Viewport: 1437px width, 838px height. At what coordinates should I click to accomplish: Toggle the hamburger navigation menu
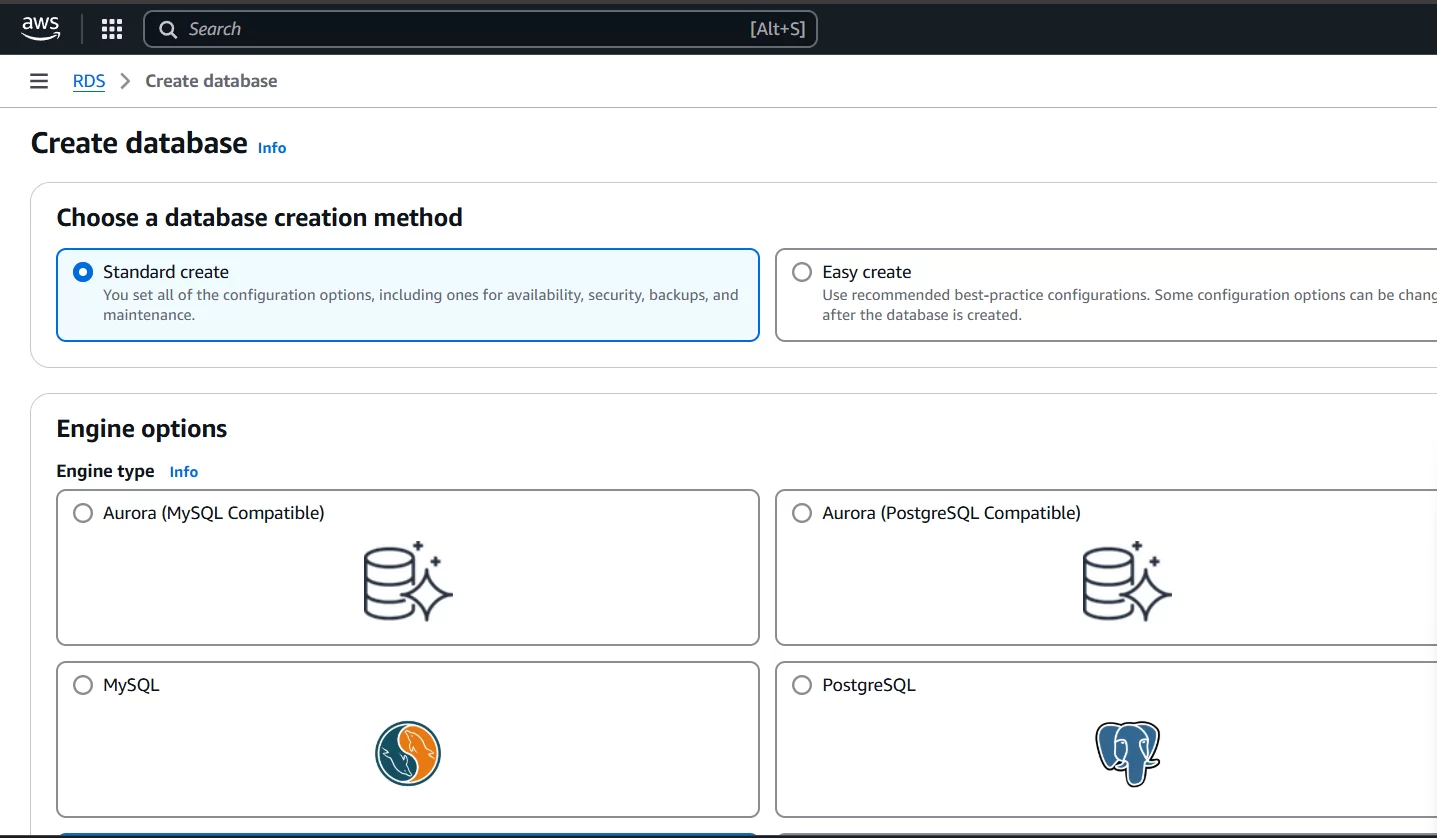point(39,81)
